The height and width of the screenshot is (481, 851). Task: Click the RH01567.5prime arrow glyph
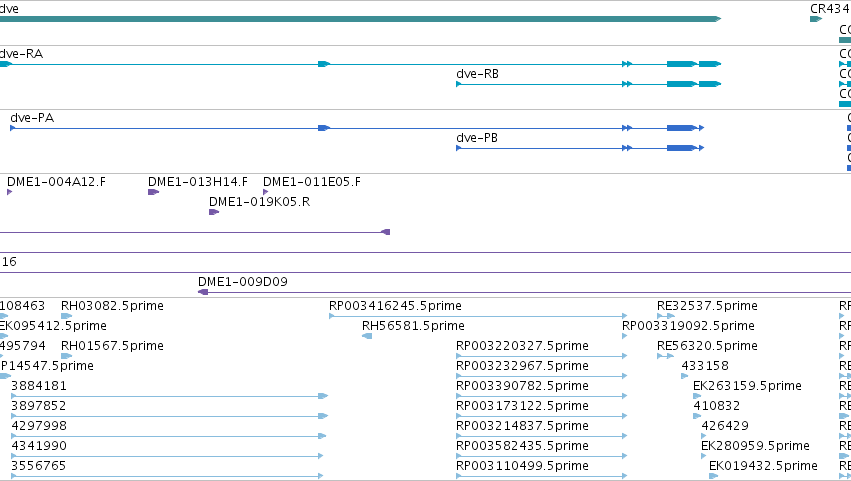click(x=66, y=356)
